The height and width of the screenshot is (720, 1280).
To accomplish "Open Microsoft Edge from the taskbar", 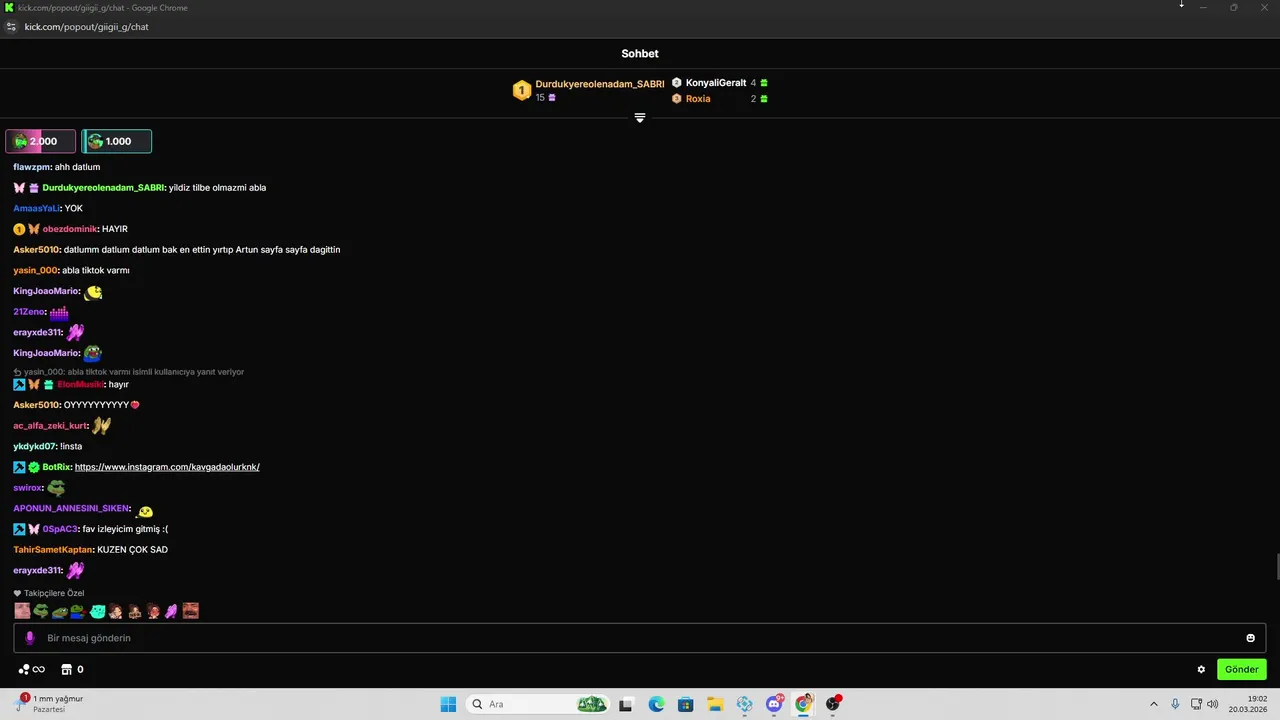I will 656,704.
